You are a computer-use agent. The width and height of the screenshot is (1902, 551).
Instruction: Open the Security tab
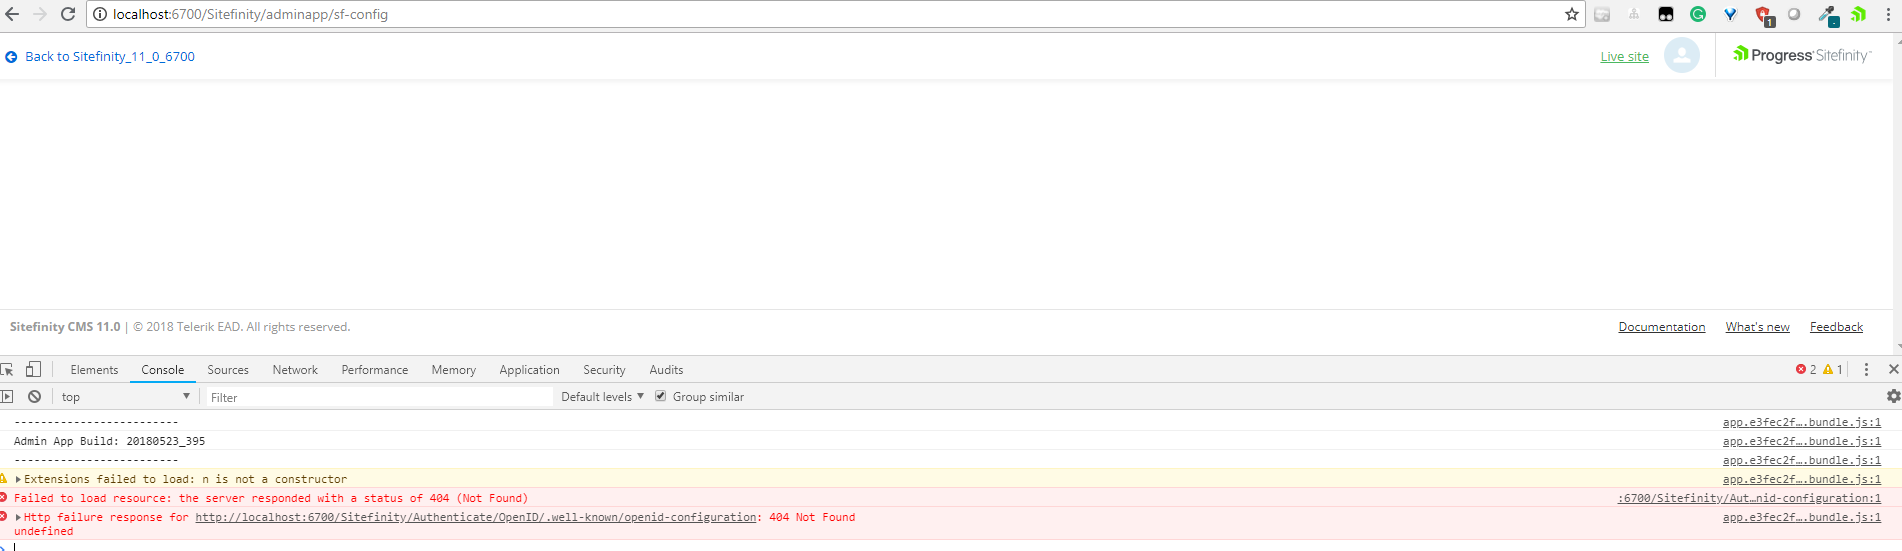point(604,370)
